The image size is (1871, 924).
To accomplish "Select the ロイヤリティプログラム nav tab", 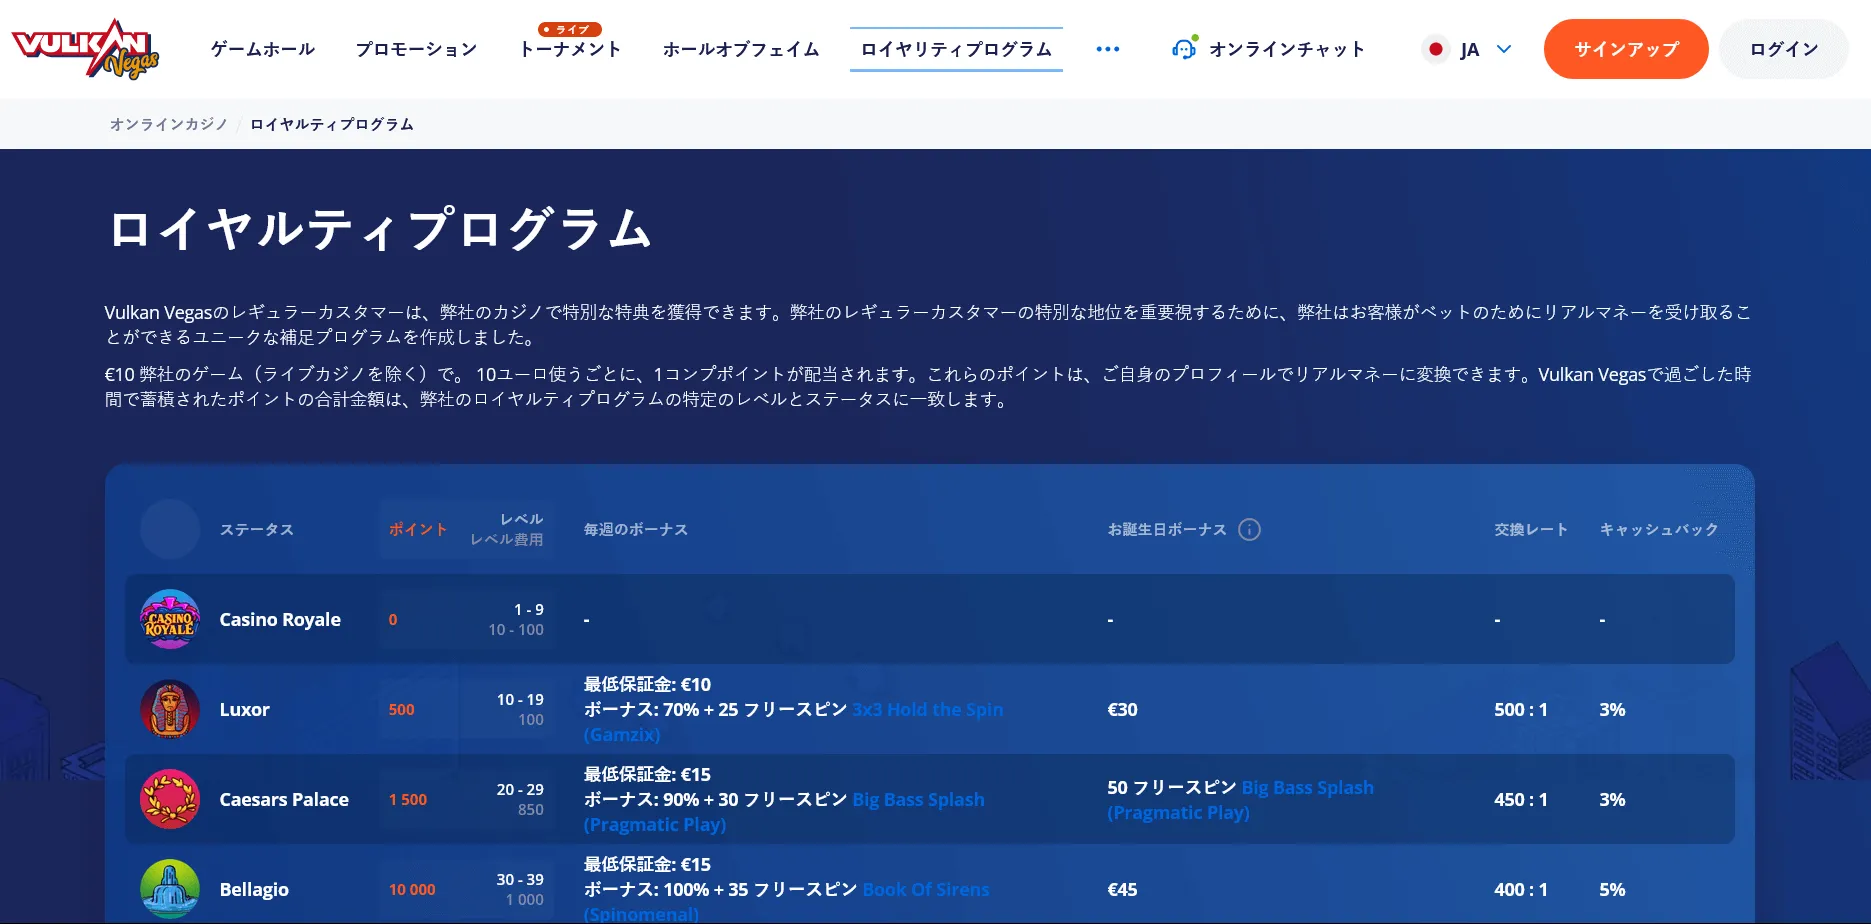I will click(956, 49).
